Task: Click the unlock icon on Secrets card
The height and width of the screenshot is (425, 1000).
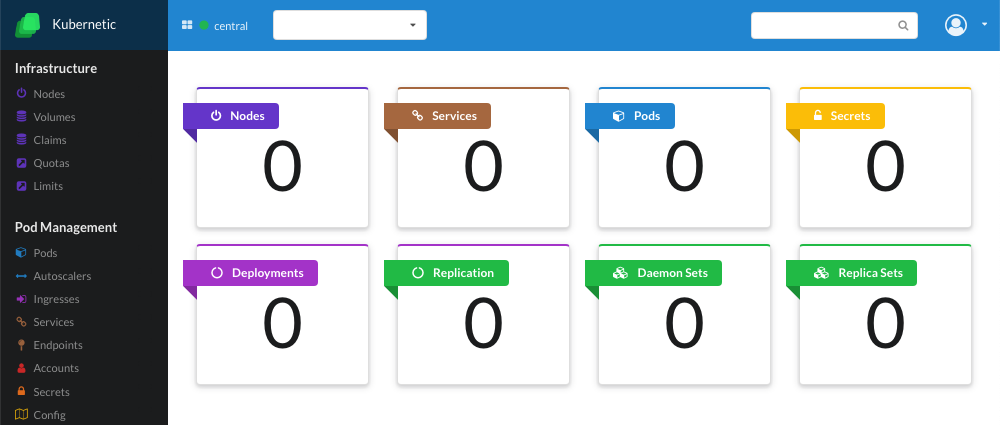Action: pyautogui.click(x=818, y=116)
